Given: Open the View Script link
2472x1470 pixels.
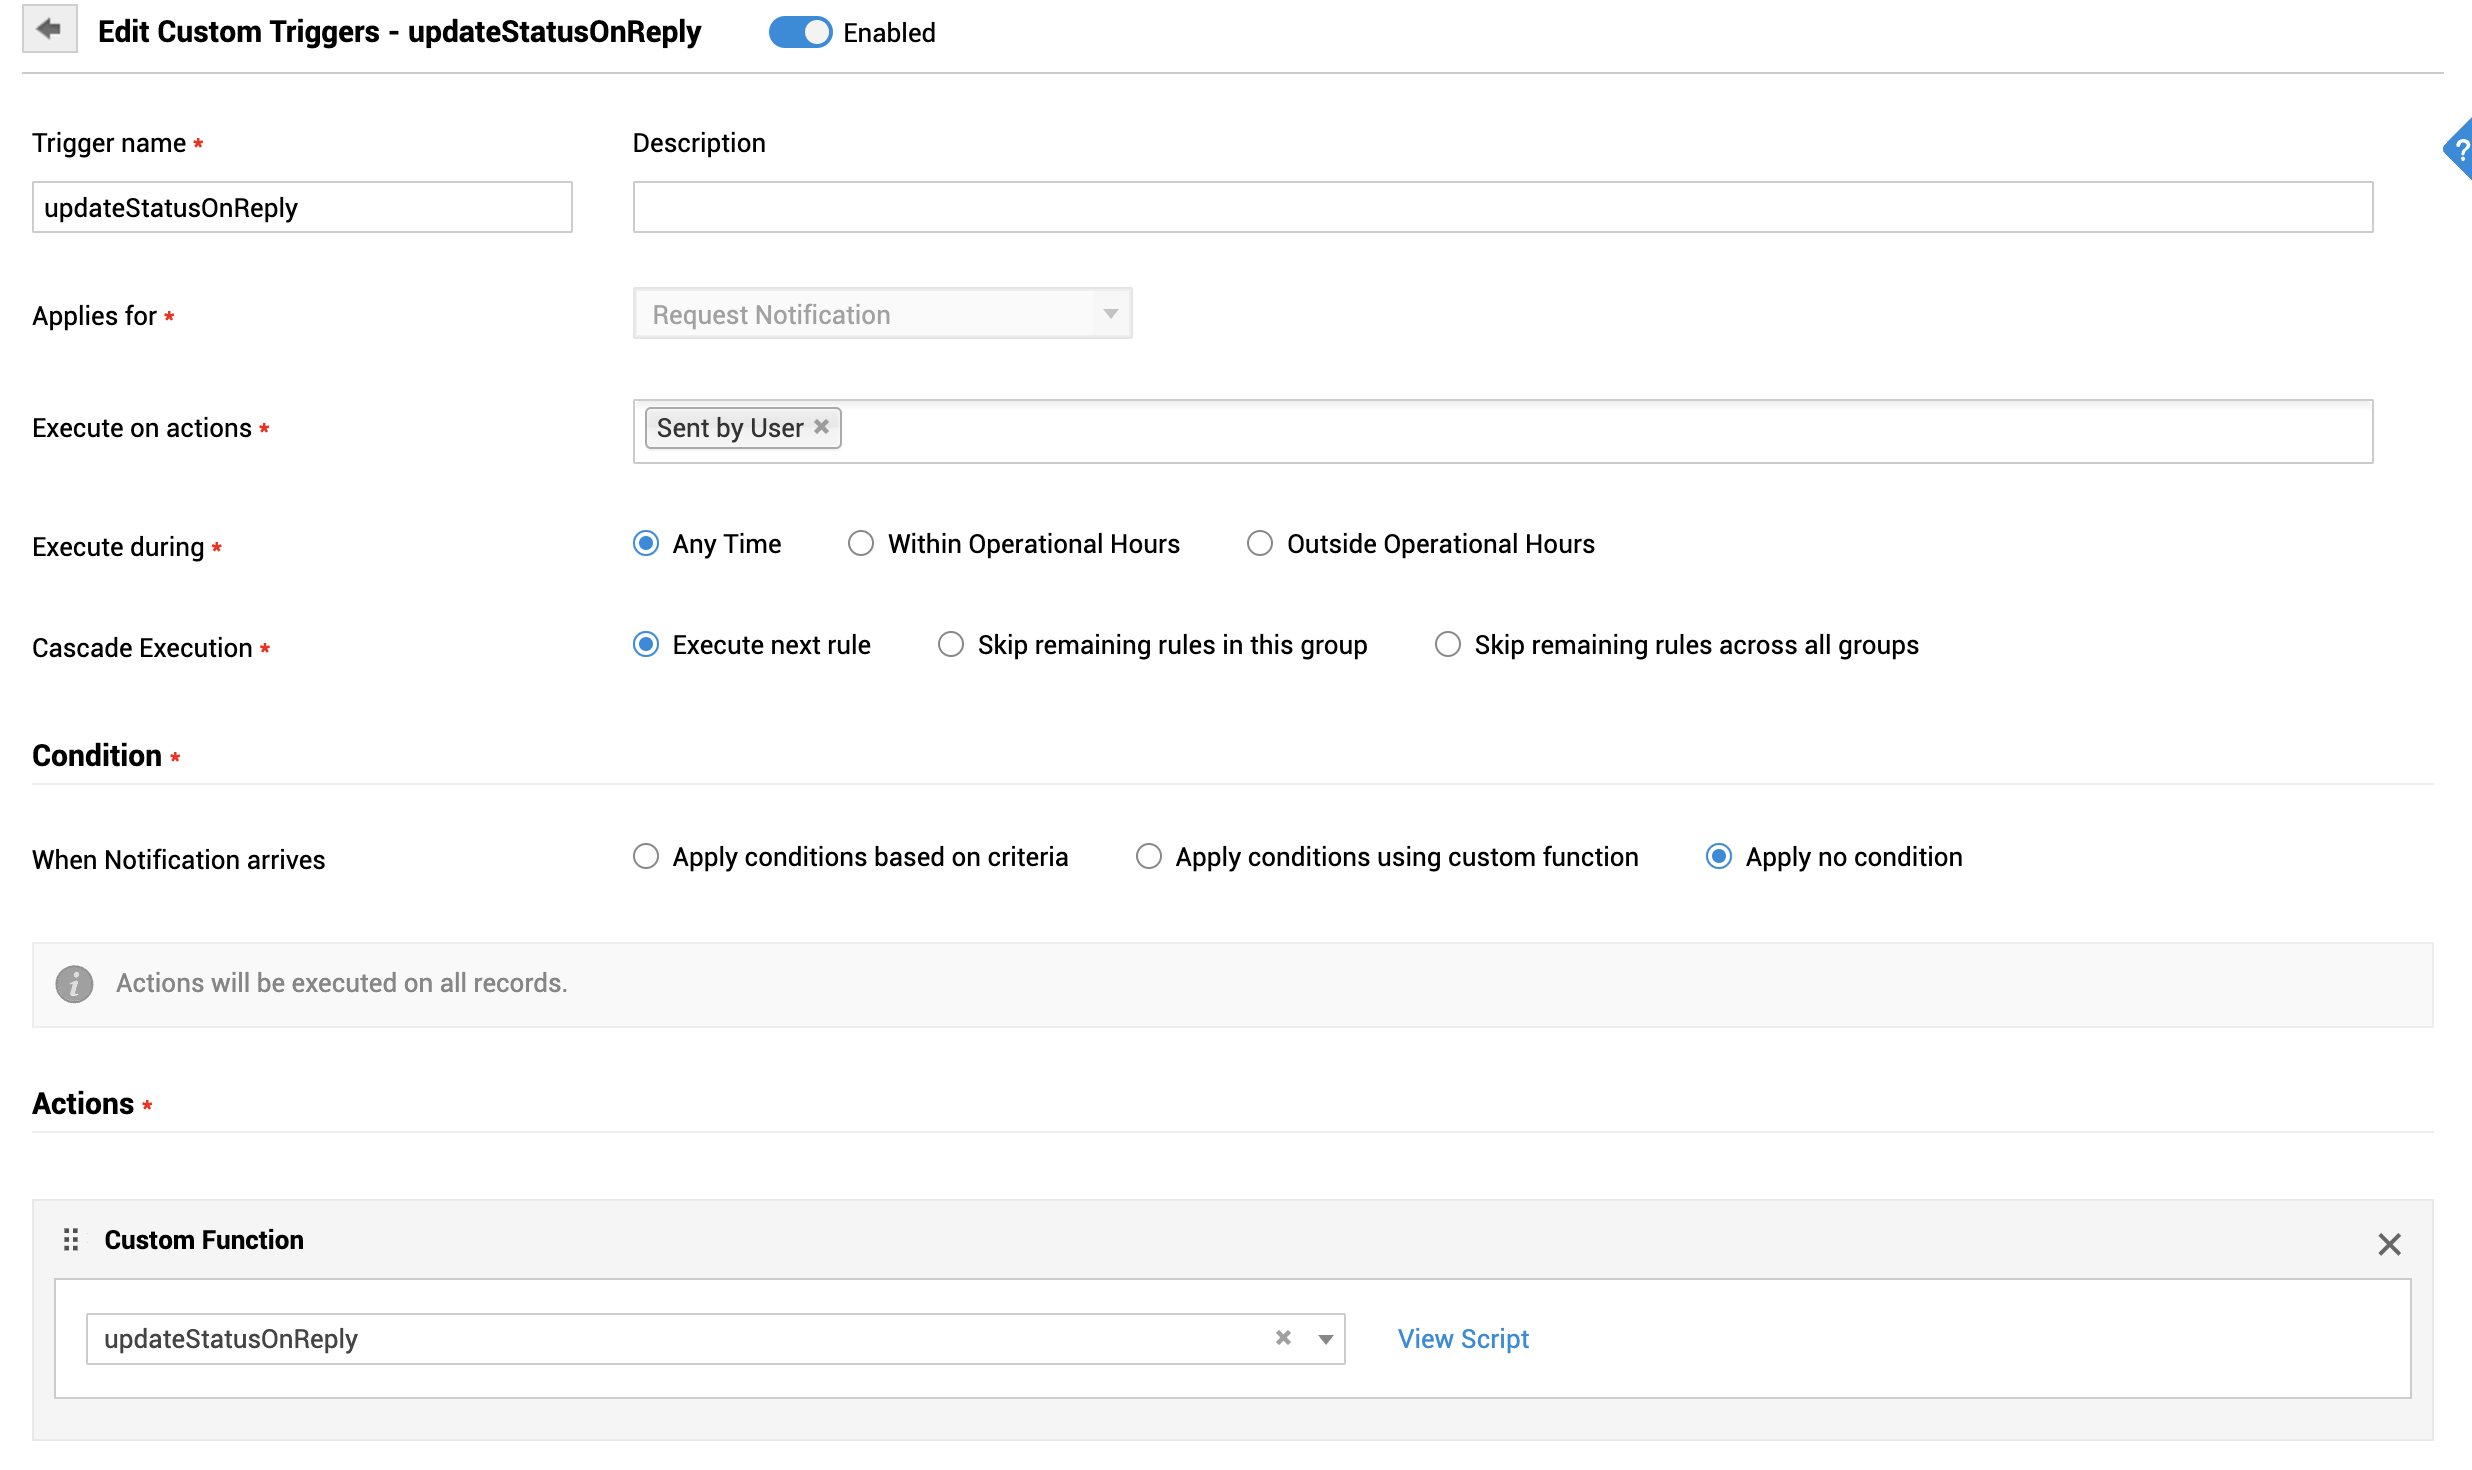Looking at the screenshot, I should [x=1462, y=1339].
